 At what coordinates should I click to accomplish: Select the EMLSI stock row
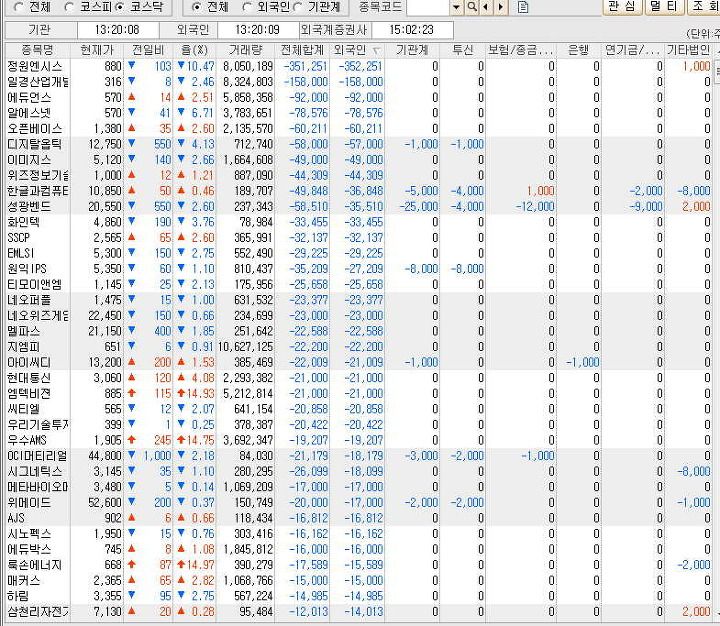pyautogui.click(x=359, y=254)
